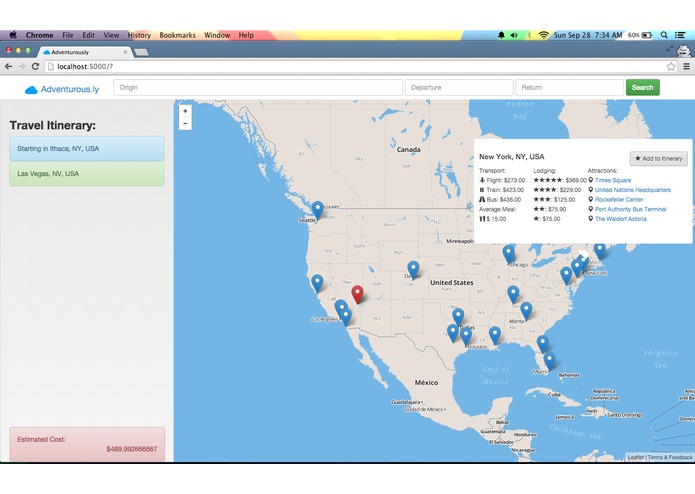Open the View menu
Screen dimensions: 695x494
pos(111,35)
